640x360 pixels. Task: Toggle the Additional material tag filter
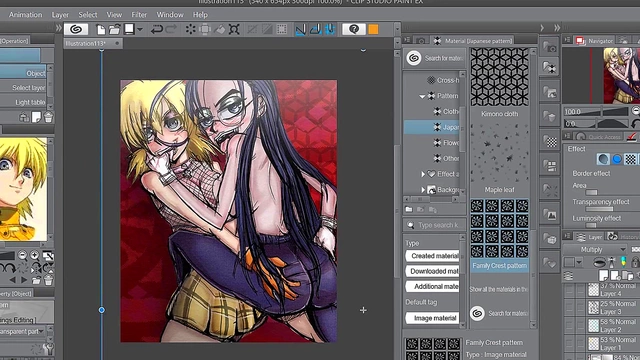pyautogui.click(x=433, y=287)
